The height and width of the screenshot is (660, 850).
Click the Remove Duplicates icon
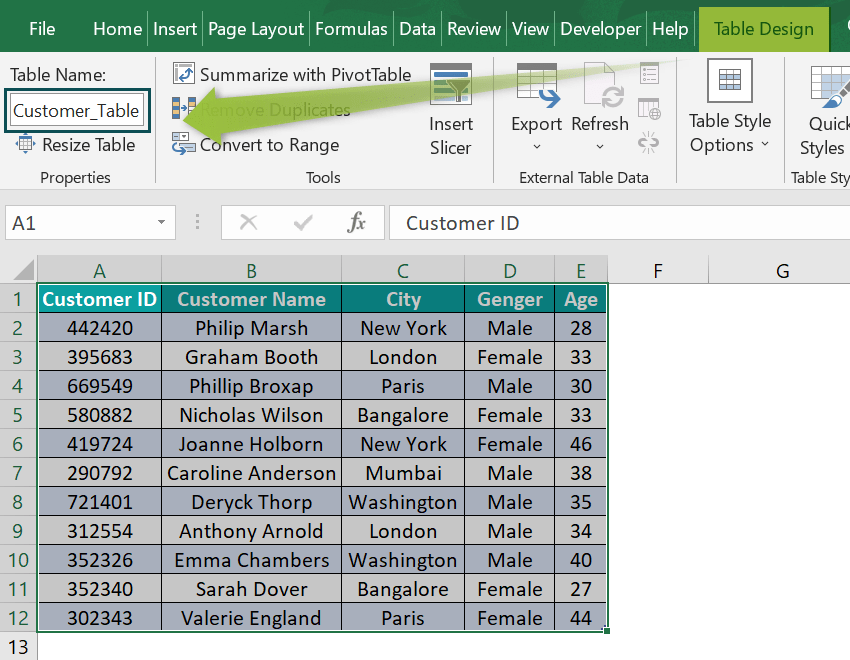pyautogui.click(x=184, y=108)
